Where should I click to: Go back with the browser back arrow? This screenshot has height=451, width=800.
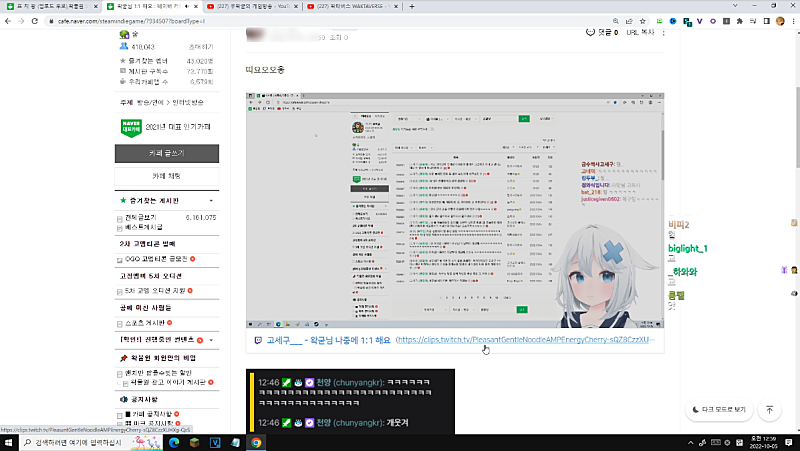(8, 21)
